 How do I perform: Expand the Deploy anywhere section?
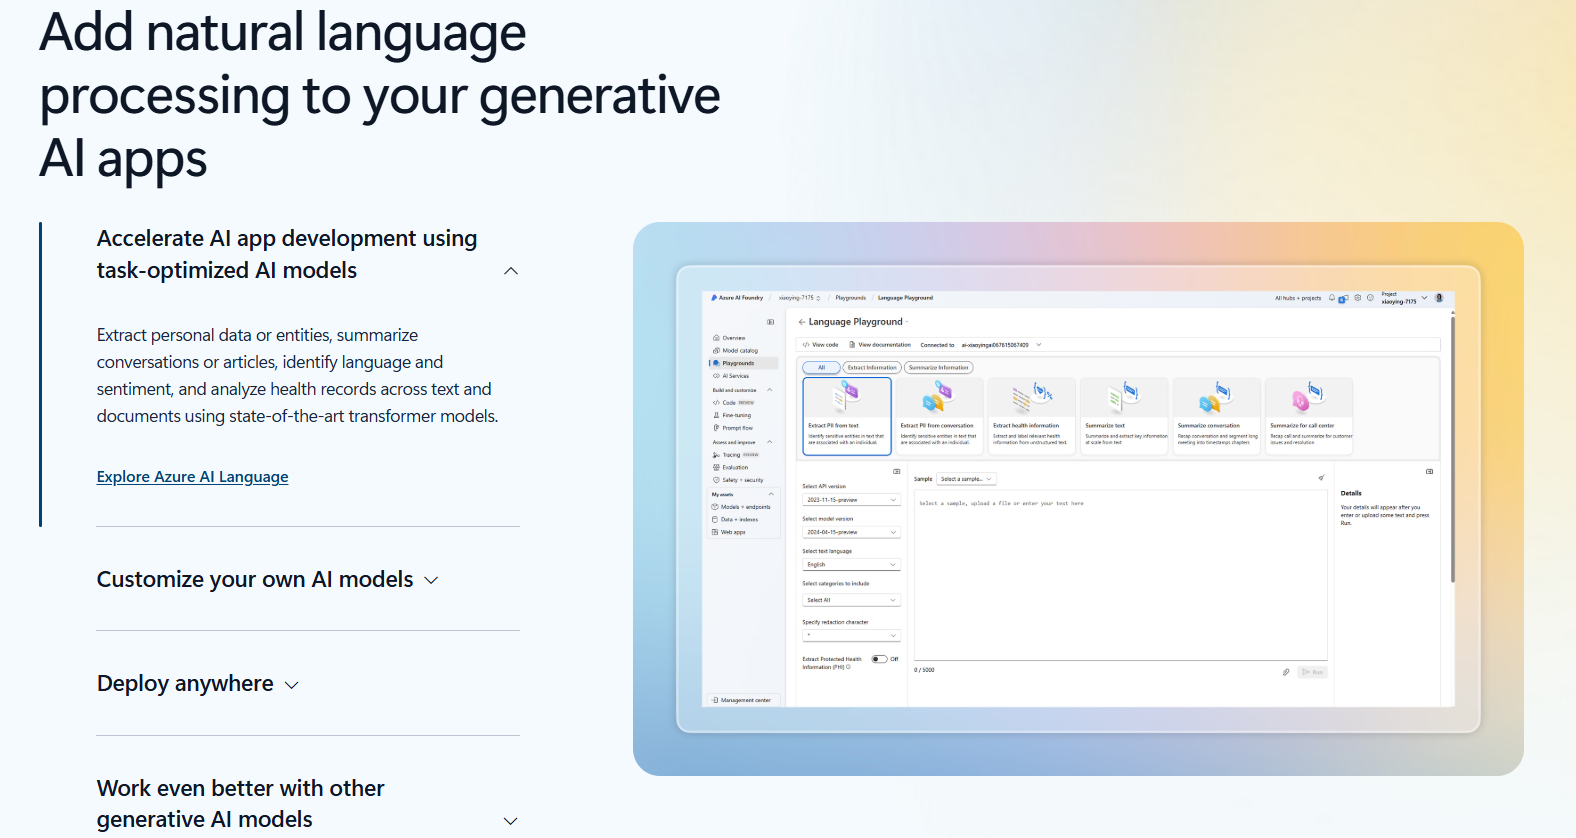tap(198, 684)
